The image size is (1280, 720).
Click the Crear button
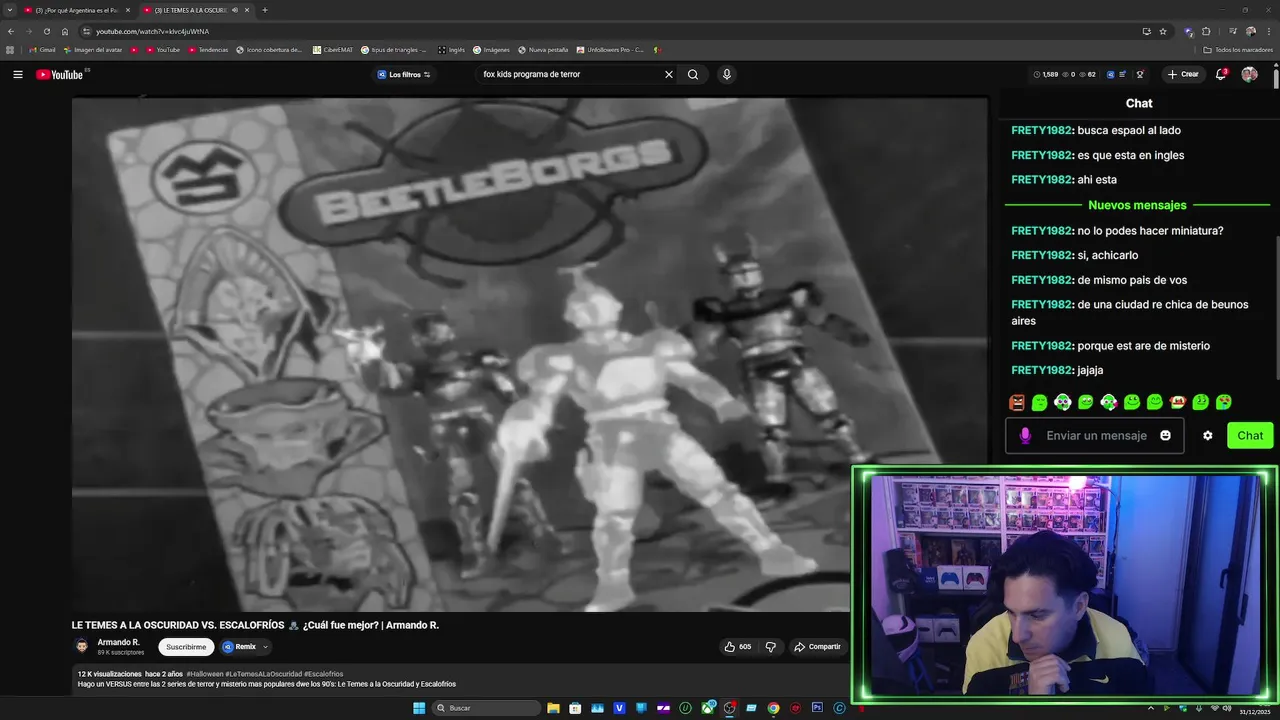click(x=1183, y=74)
